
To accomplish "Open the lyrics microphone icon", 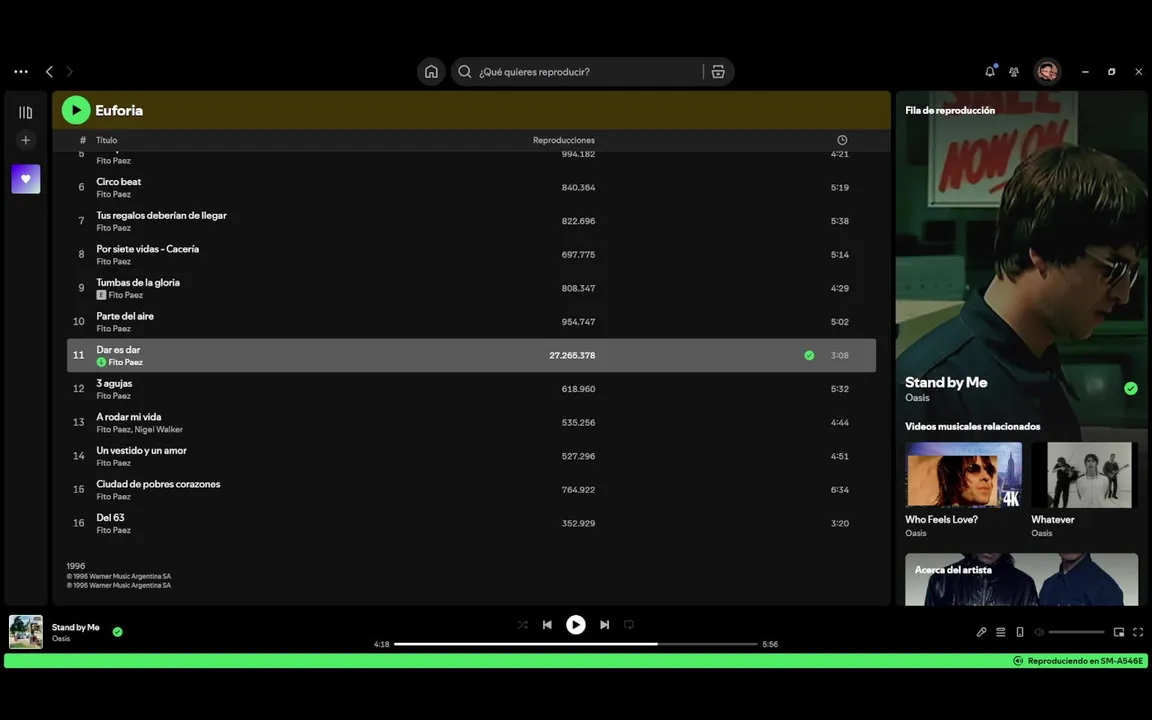I will [982, 632].
